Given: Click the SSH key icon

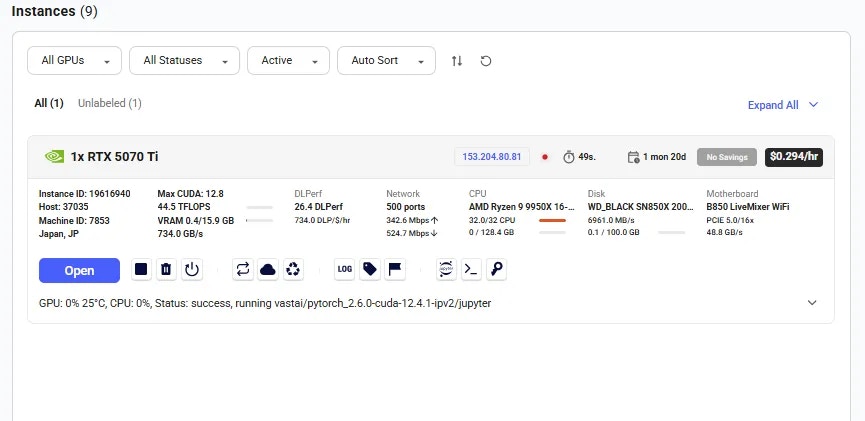Looking at the screenshot, I should click(496, 269).
